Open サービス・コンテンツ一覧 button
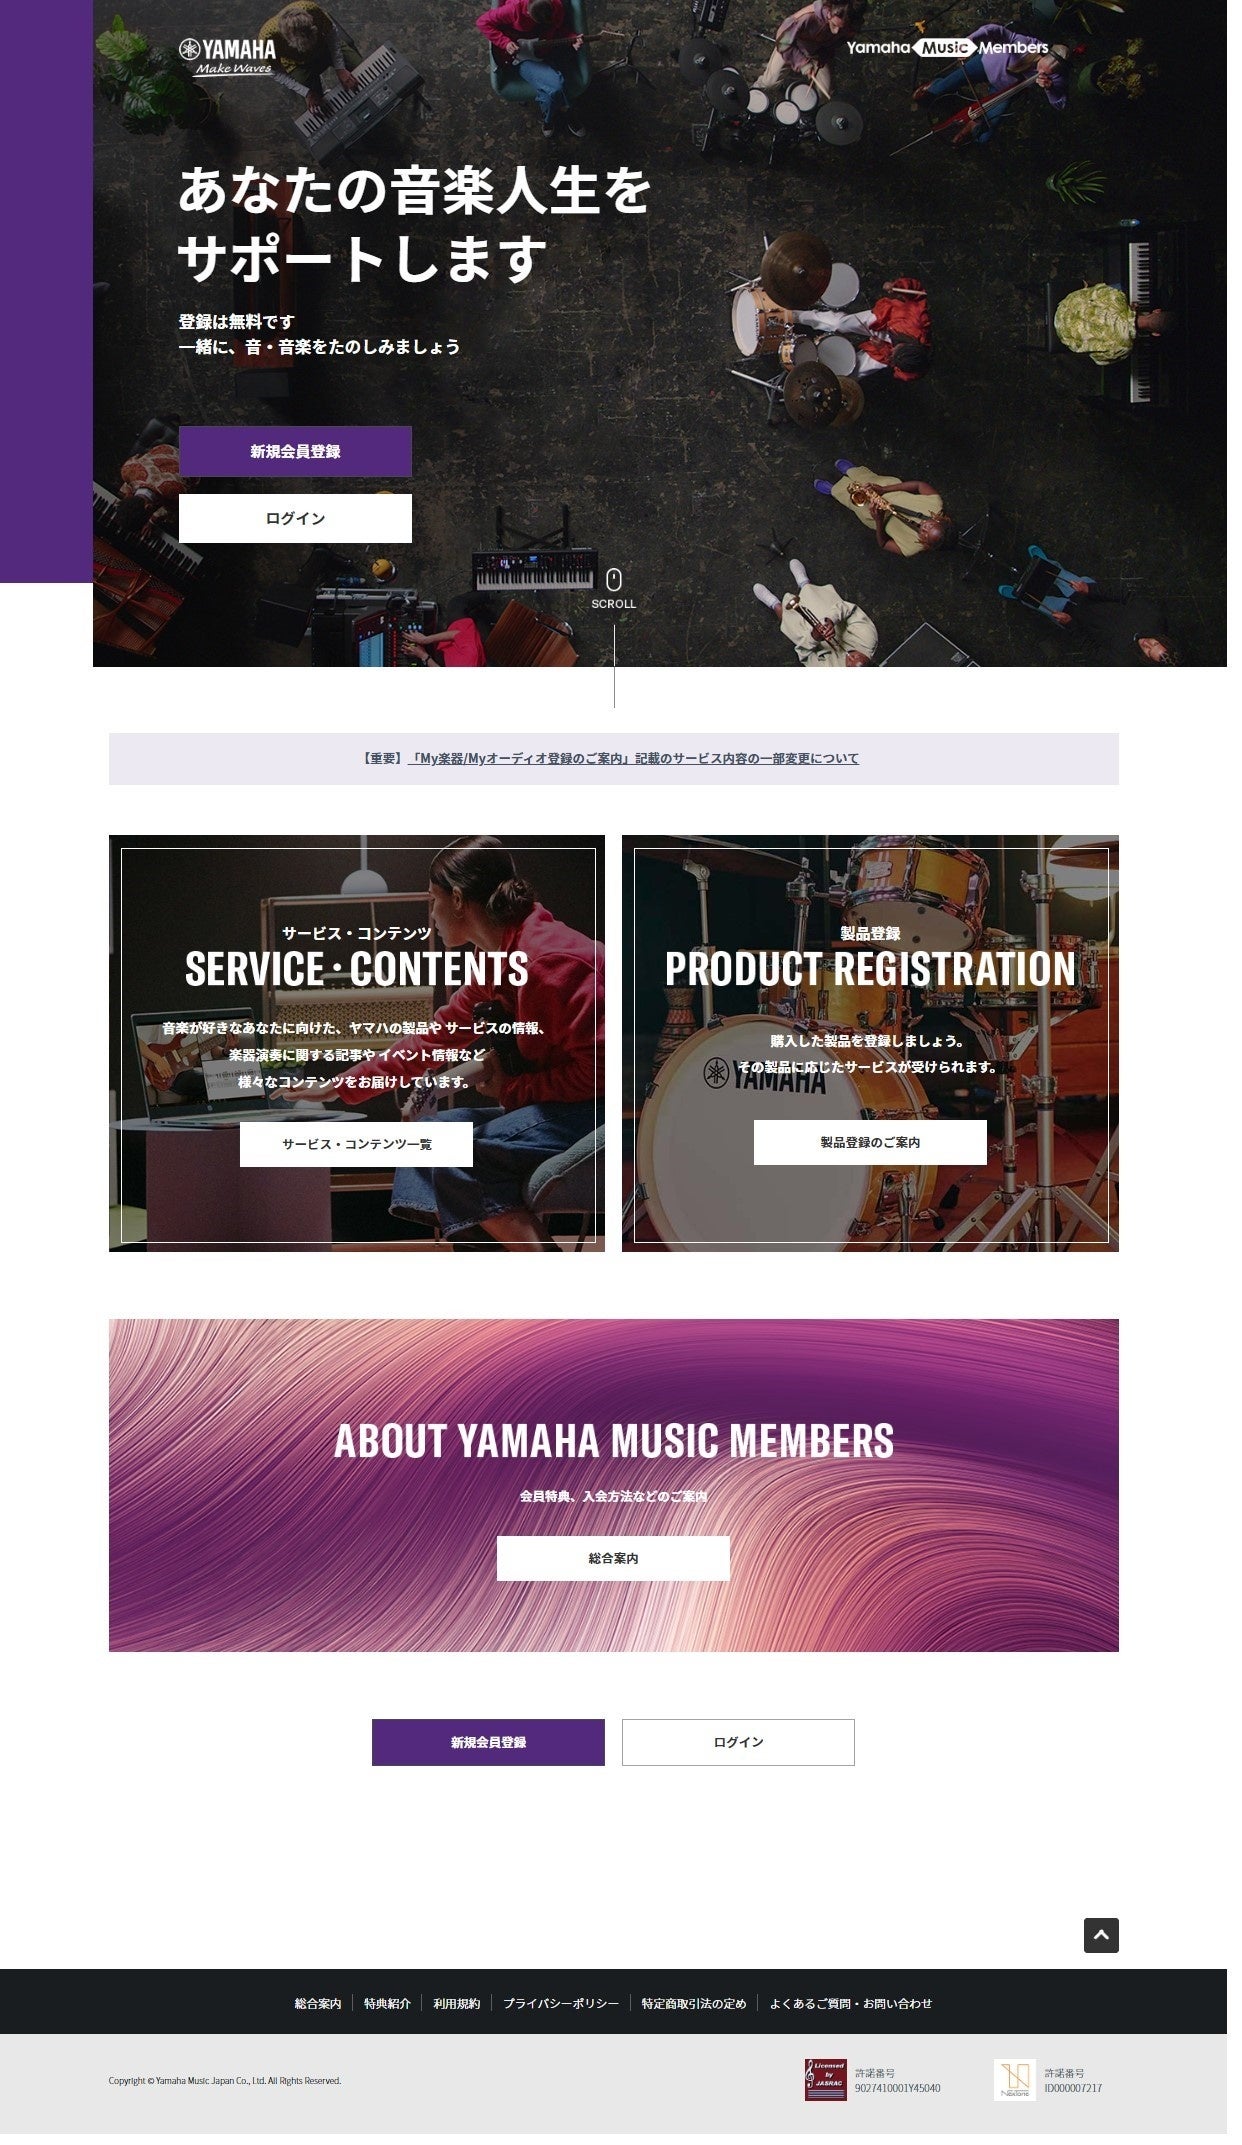1242x2145 pixels. (x=356, y=1144)
